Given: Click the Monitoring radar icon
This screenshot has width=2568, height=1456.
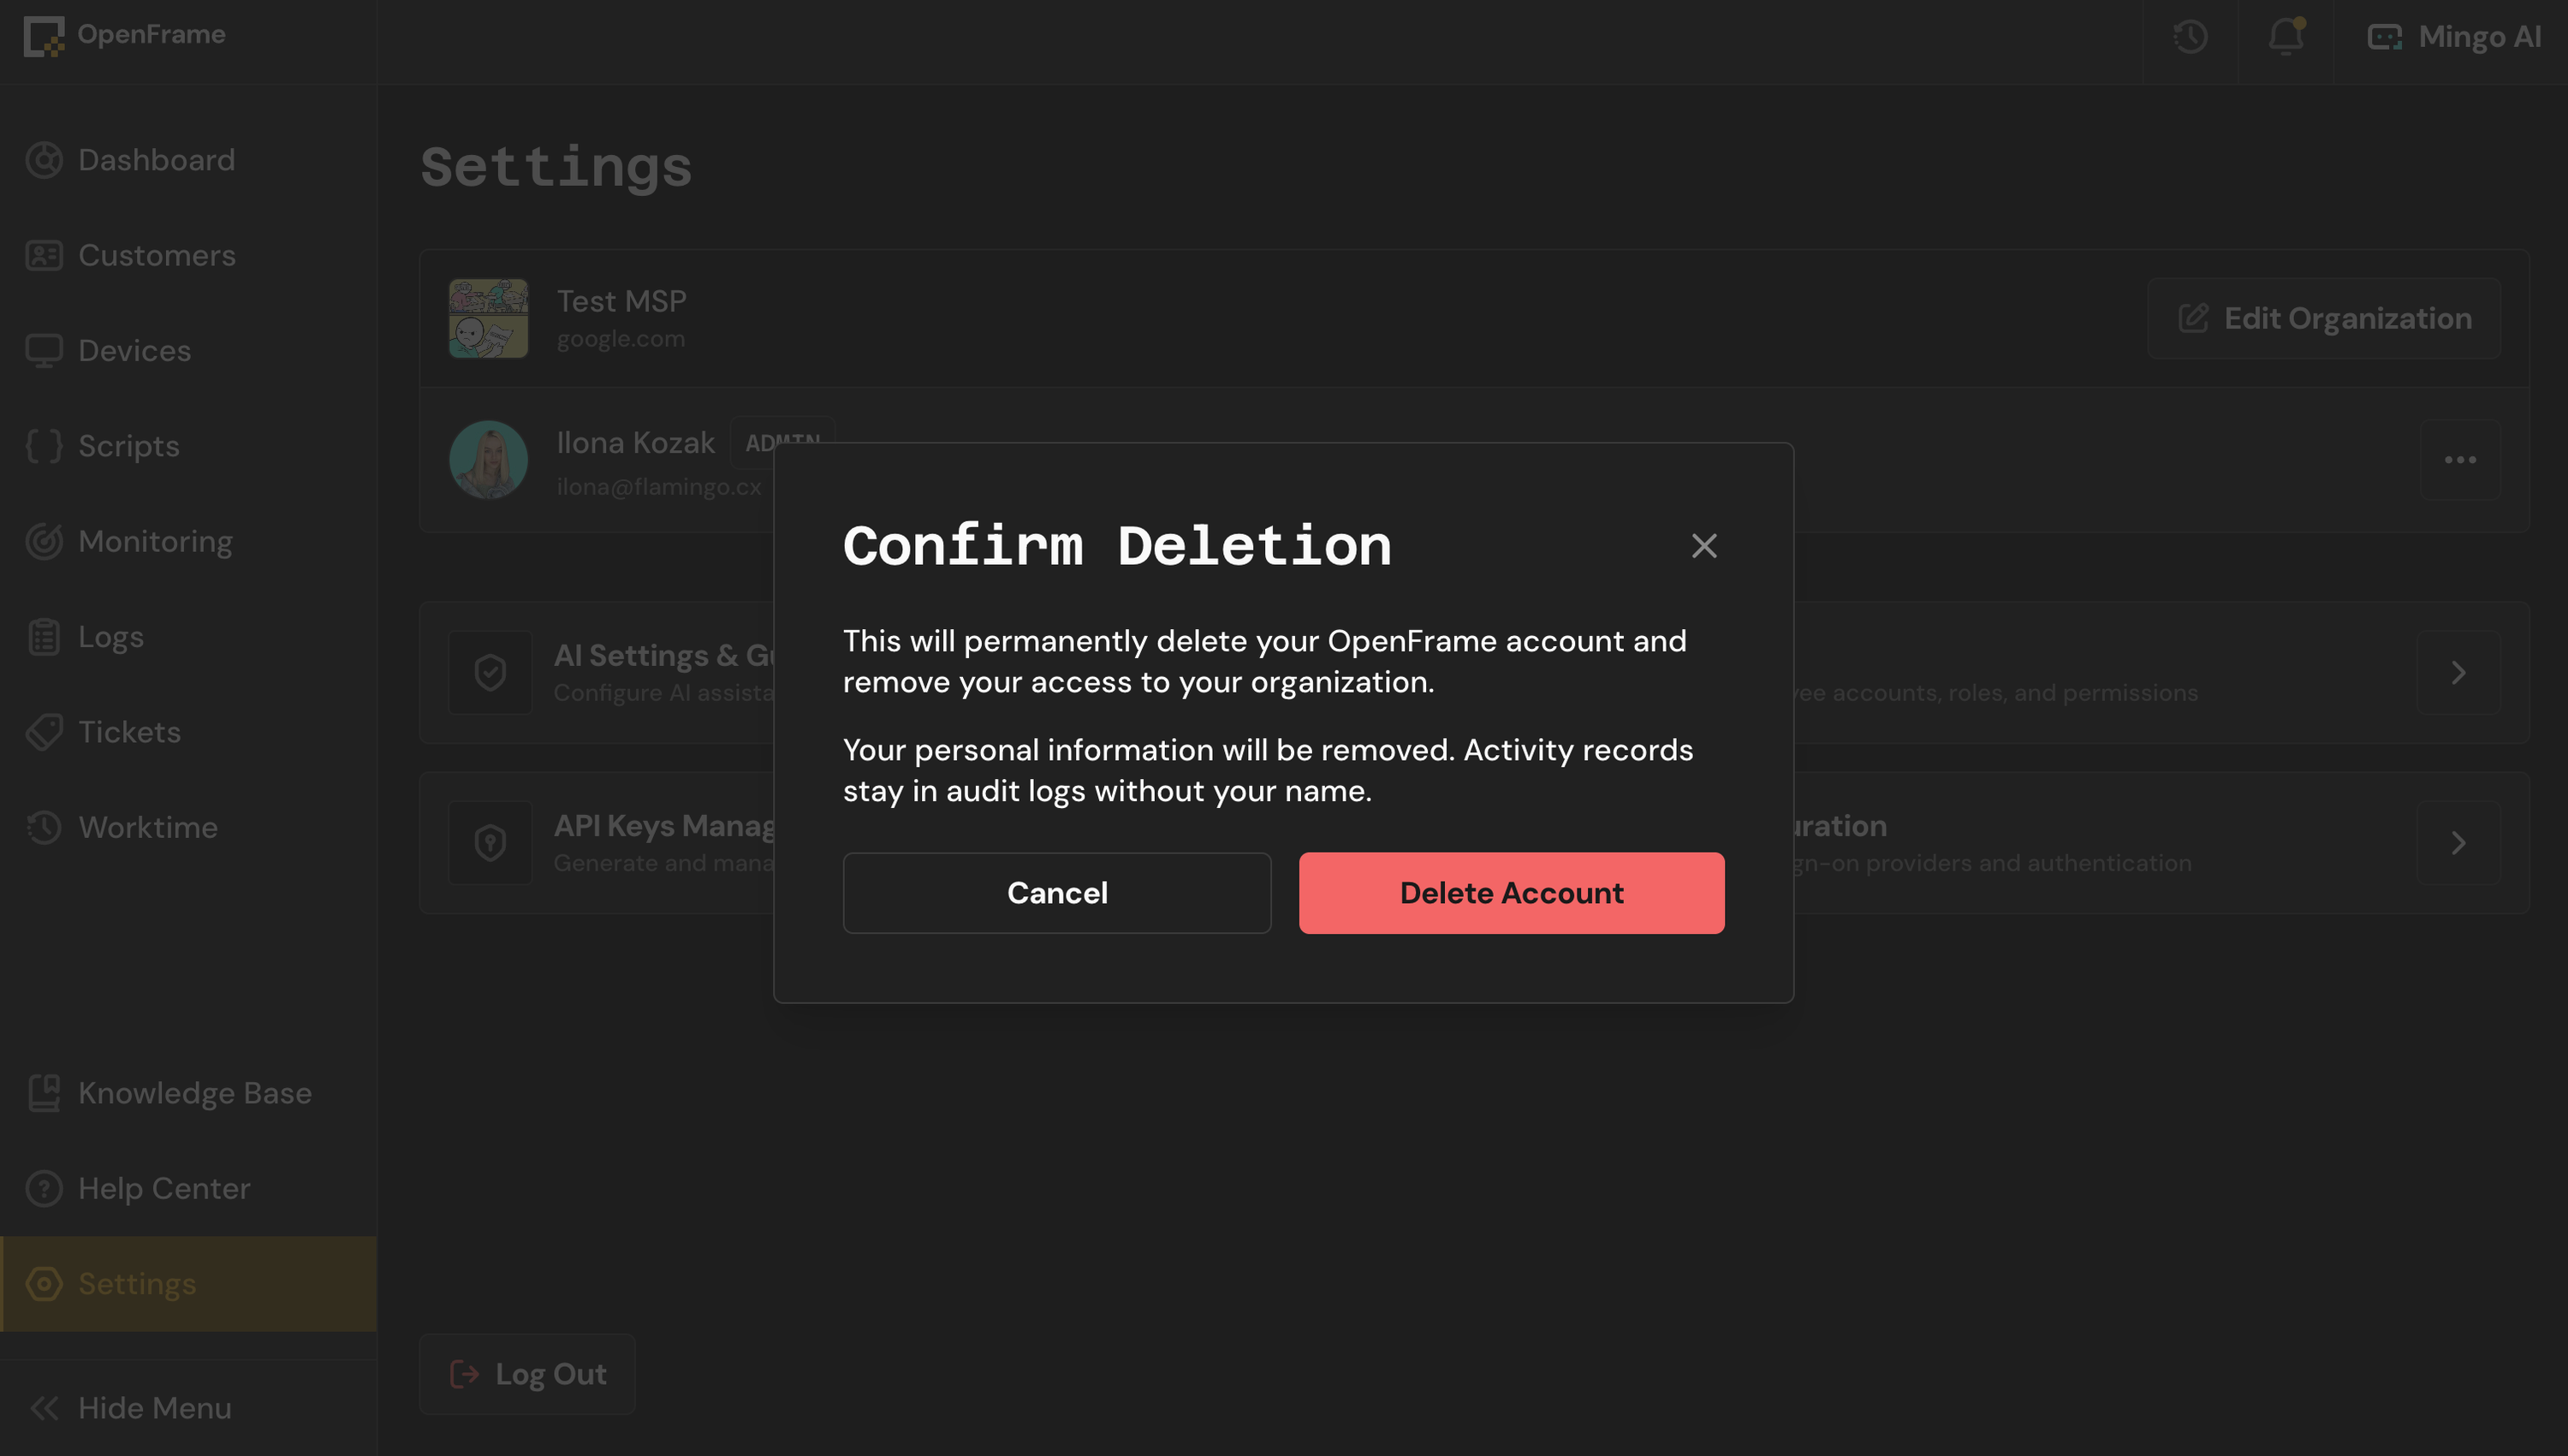Looking at the screenshot, I should 44,541.
